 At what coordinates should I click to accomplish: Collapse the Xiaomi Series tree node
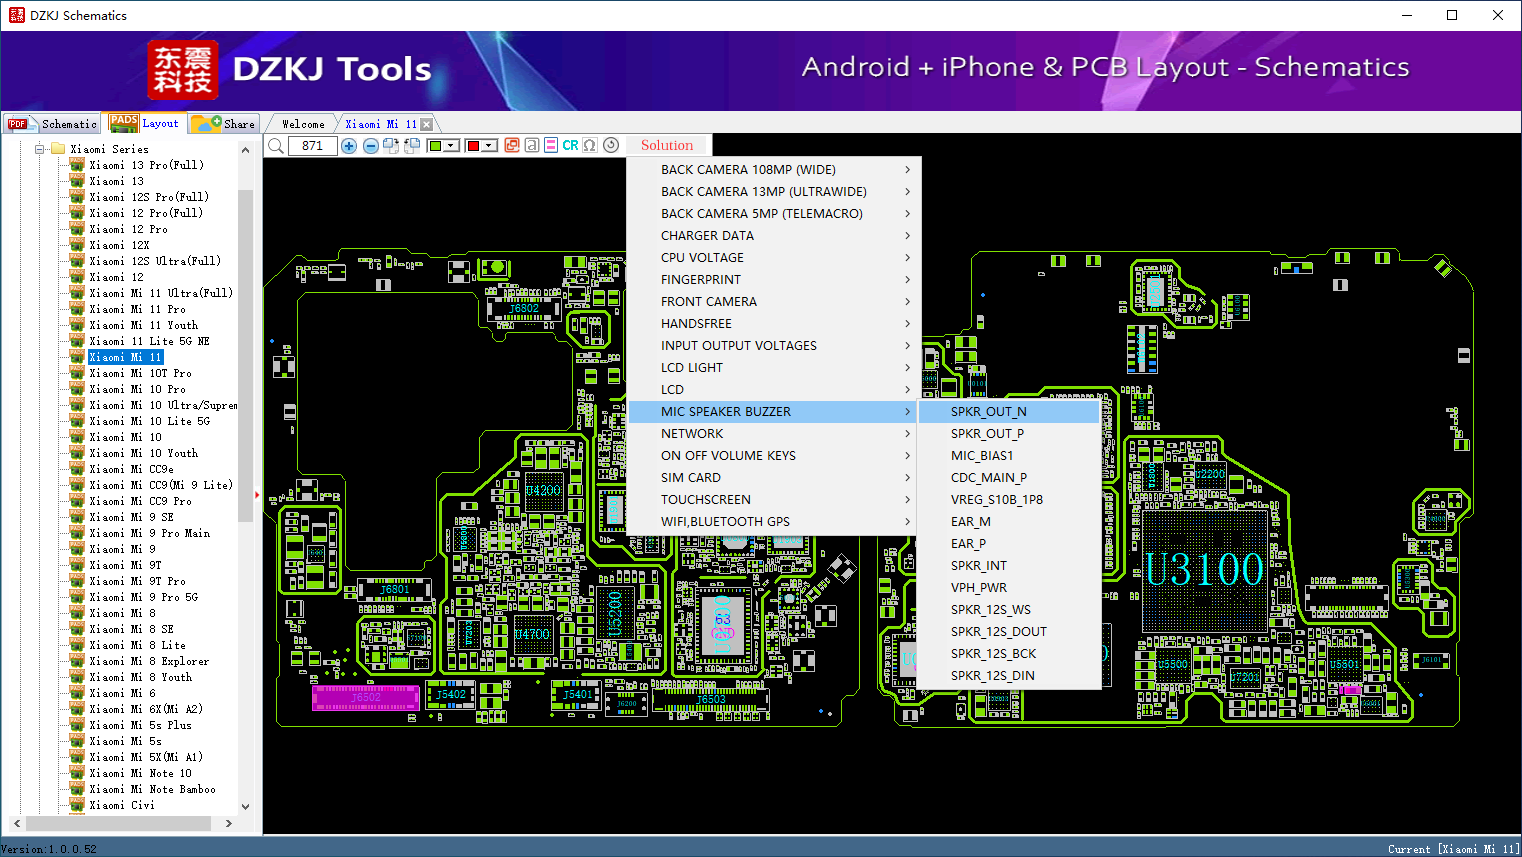(40, 149)
